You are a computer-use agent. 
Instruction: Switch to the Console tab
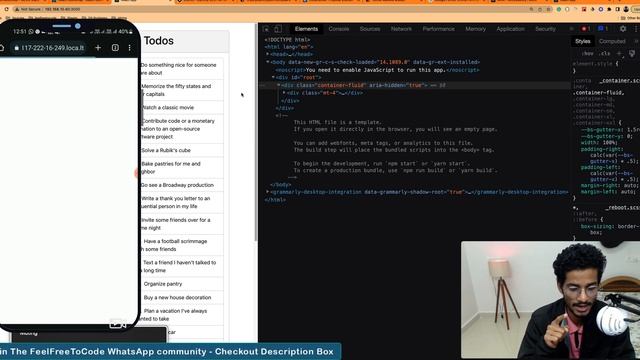(339, 29)
